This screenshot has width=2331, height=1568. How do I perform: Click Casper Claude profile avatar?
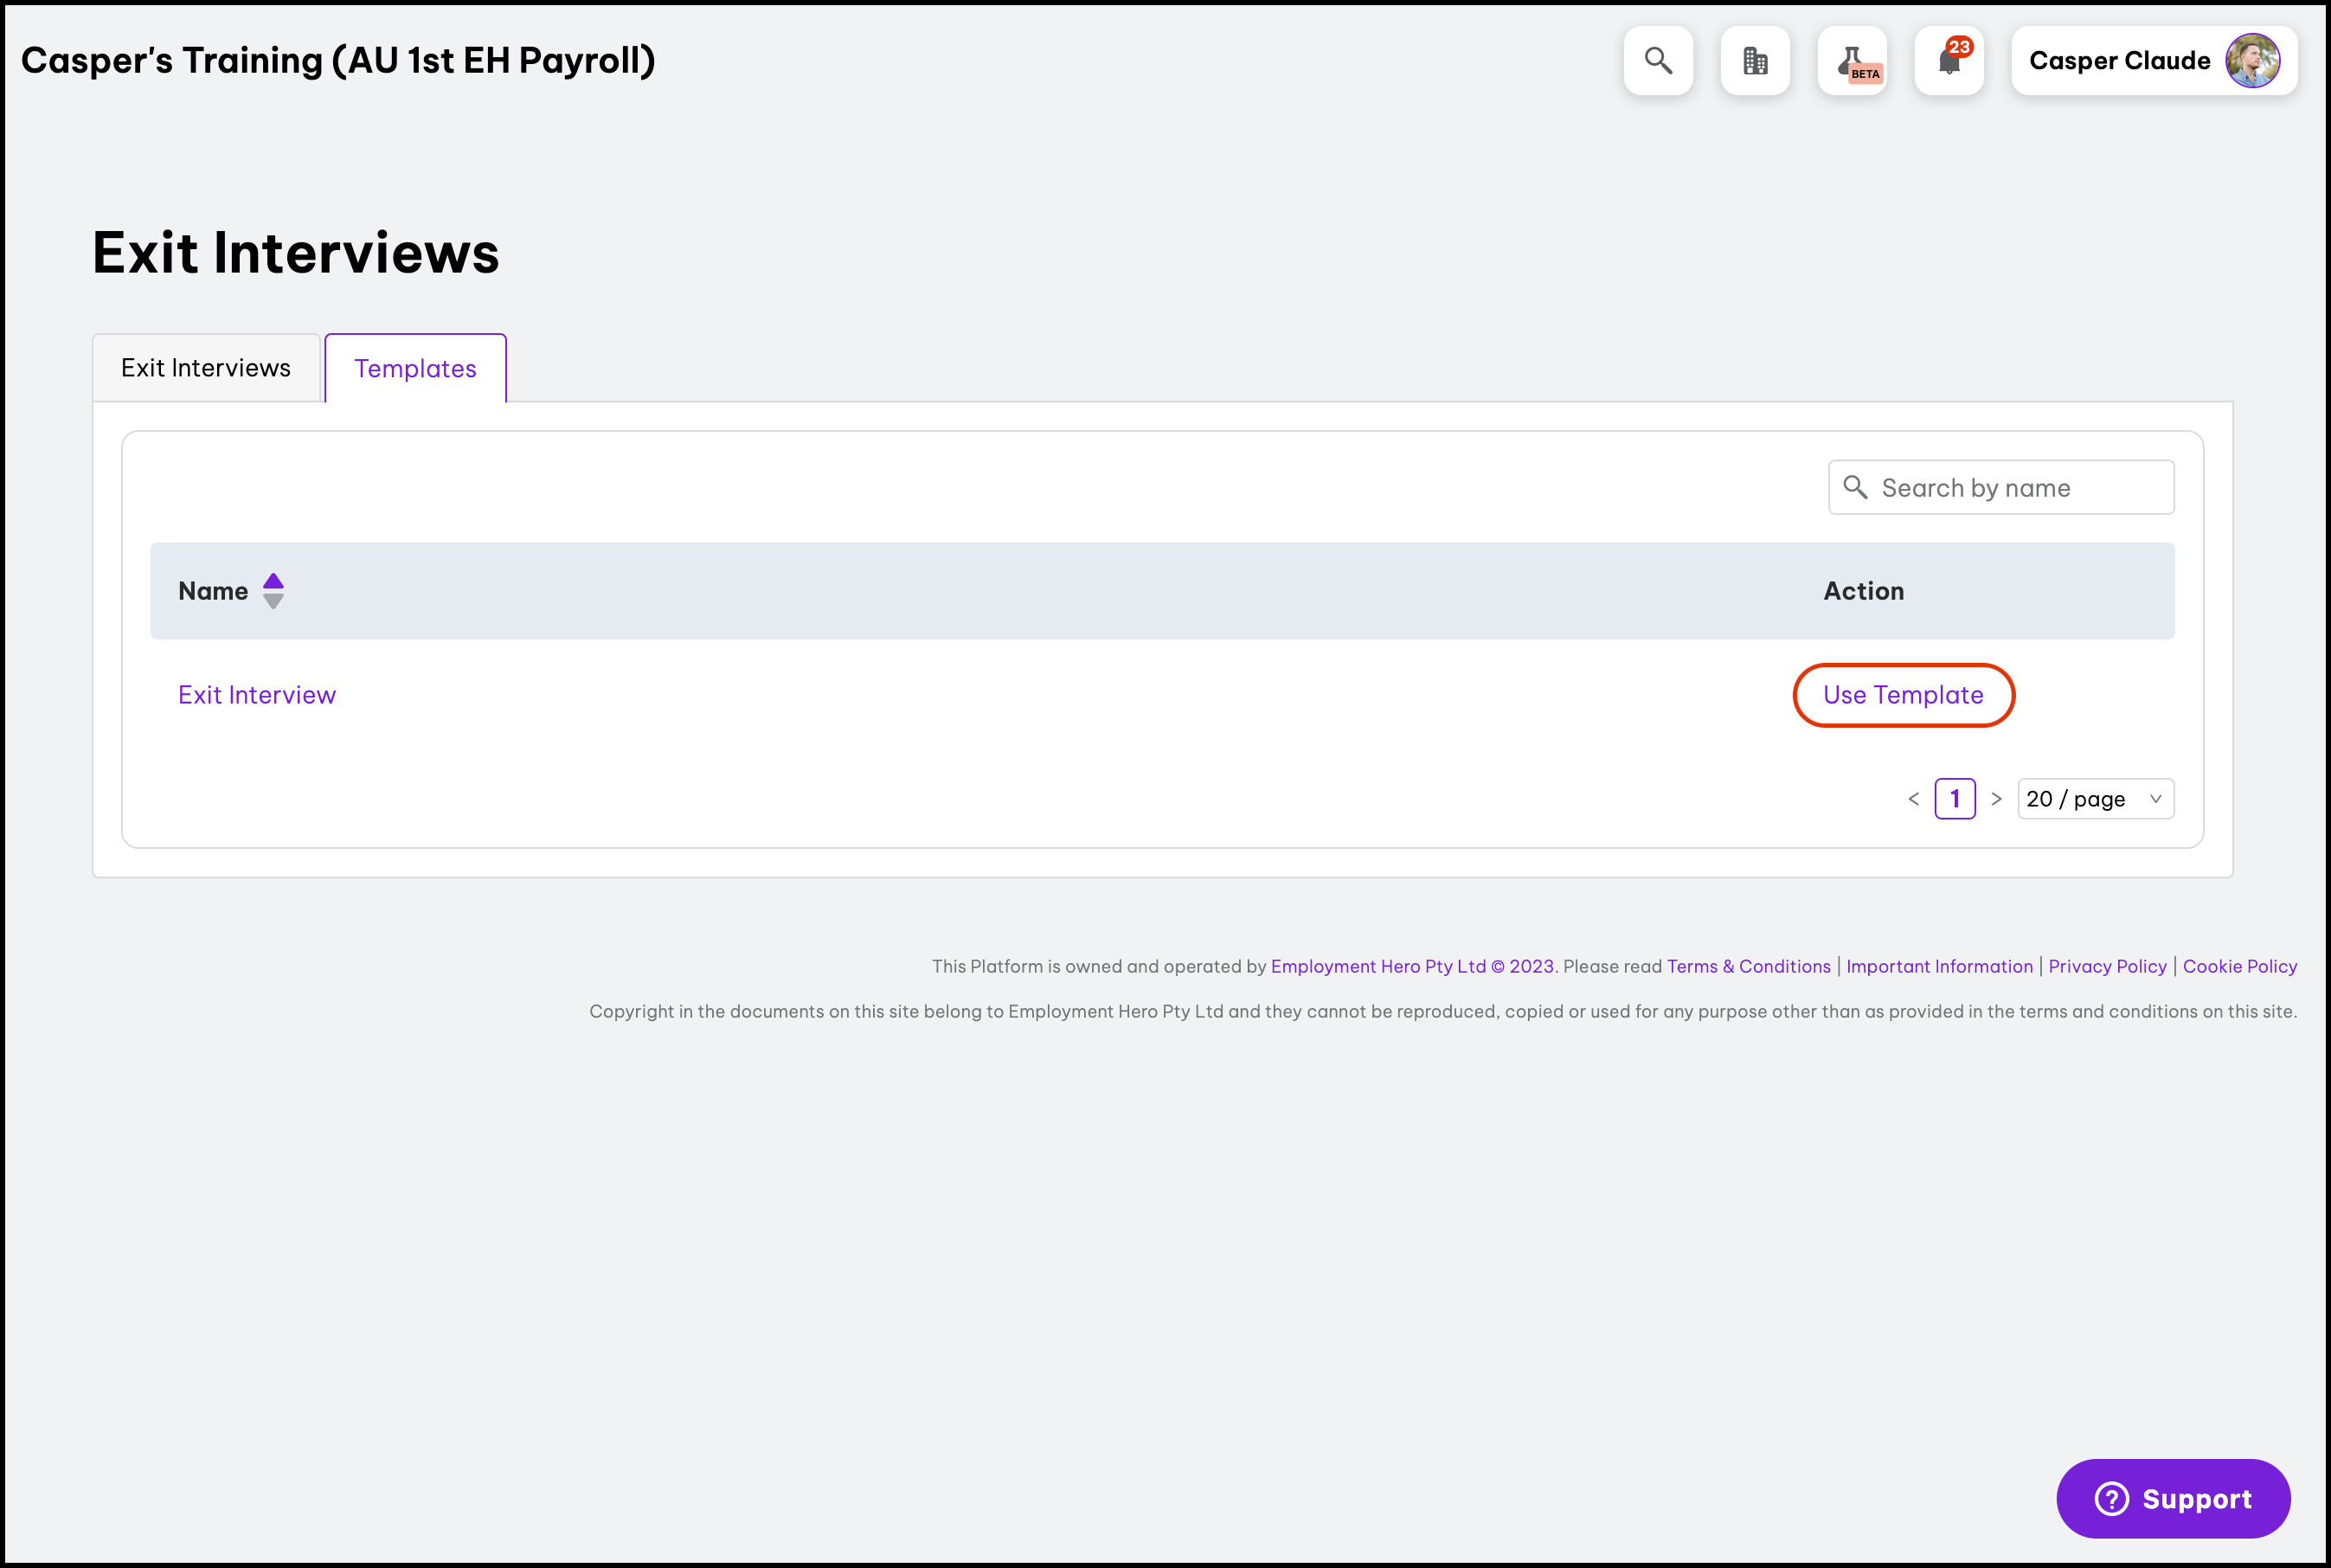[2252, 61]
